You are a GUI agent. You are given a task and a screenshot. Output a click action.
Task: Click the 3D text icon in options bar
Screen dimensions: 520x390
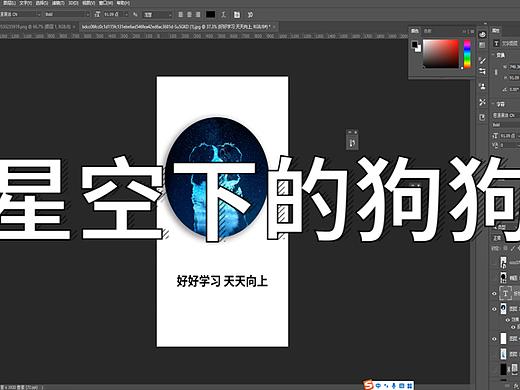pyautogui.click(x=250, y=14)
